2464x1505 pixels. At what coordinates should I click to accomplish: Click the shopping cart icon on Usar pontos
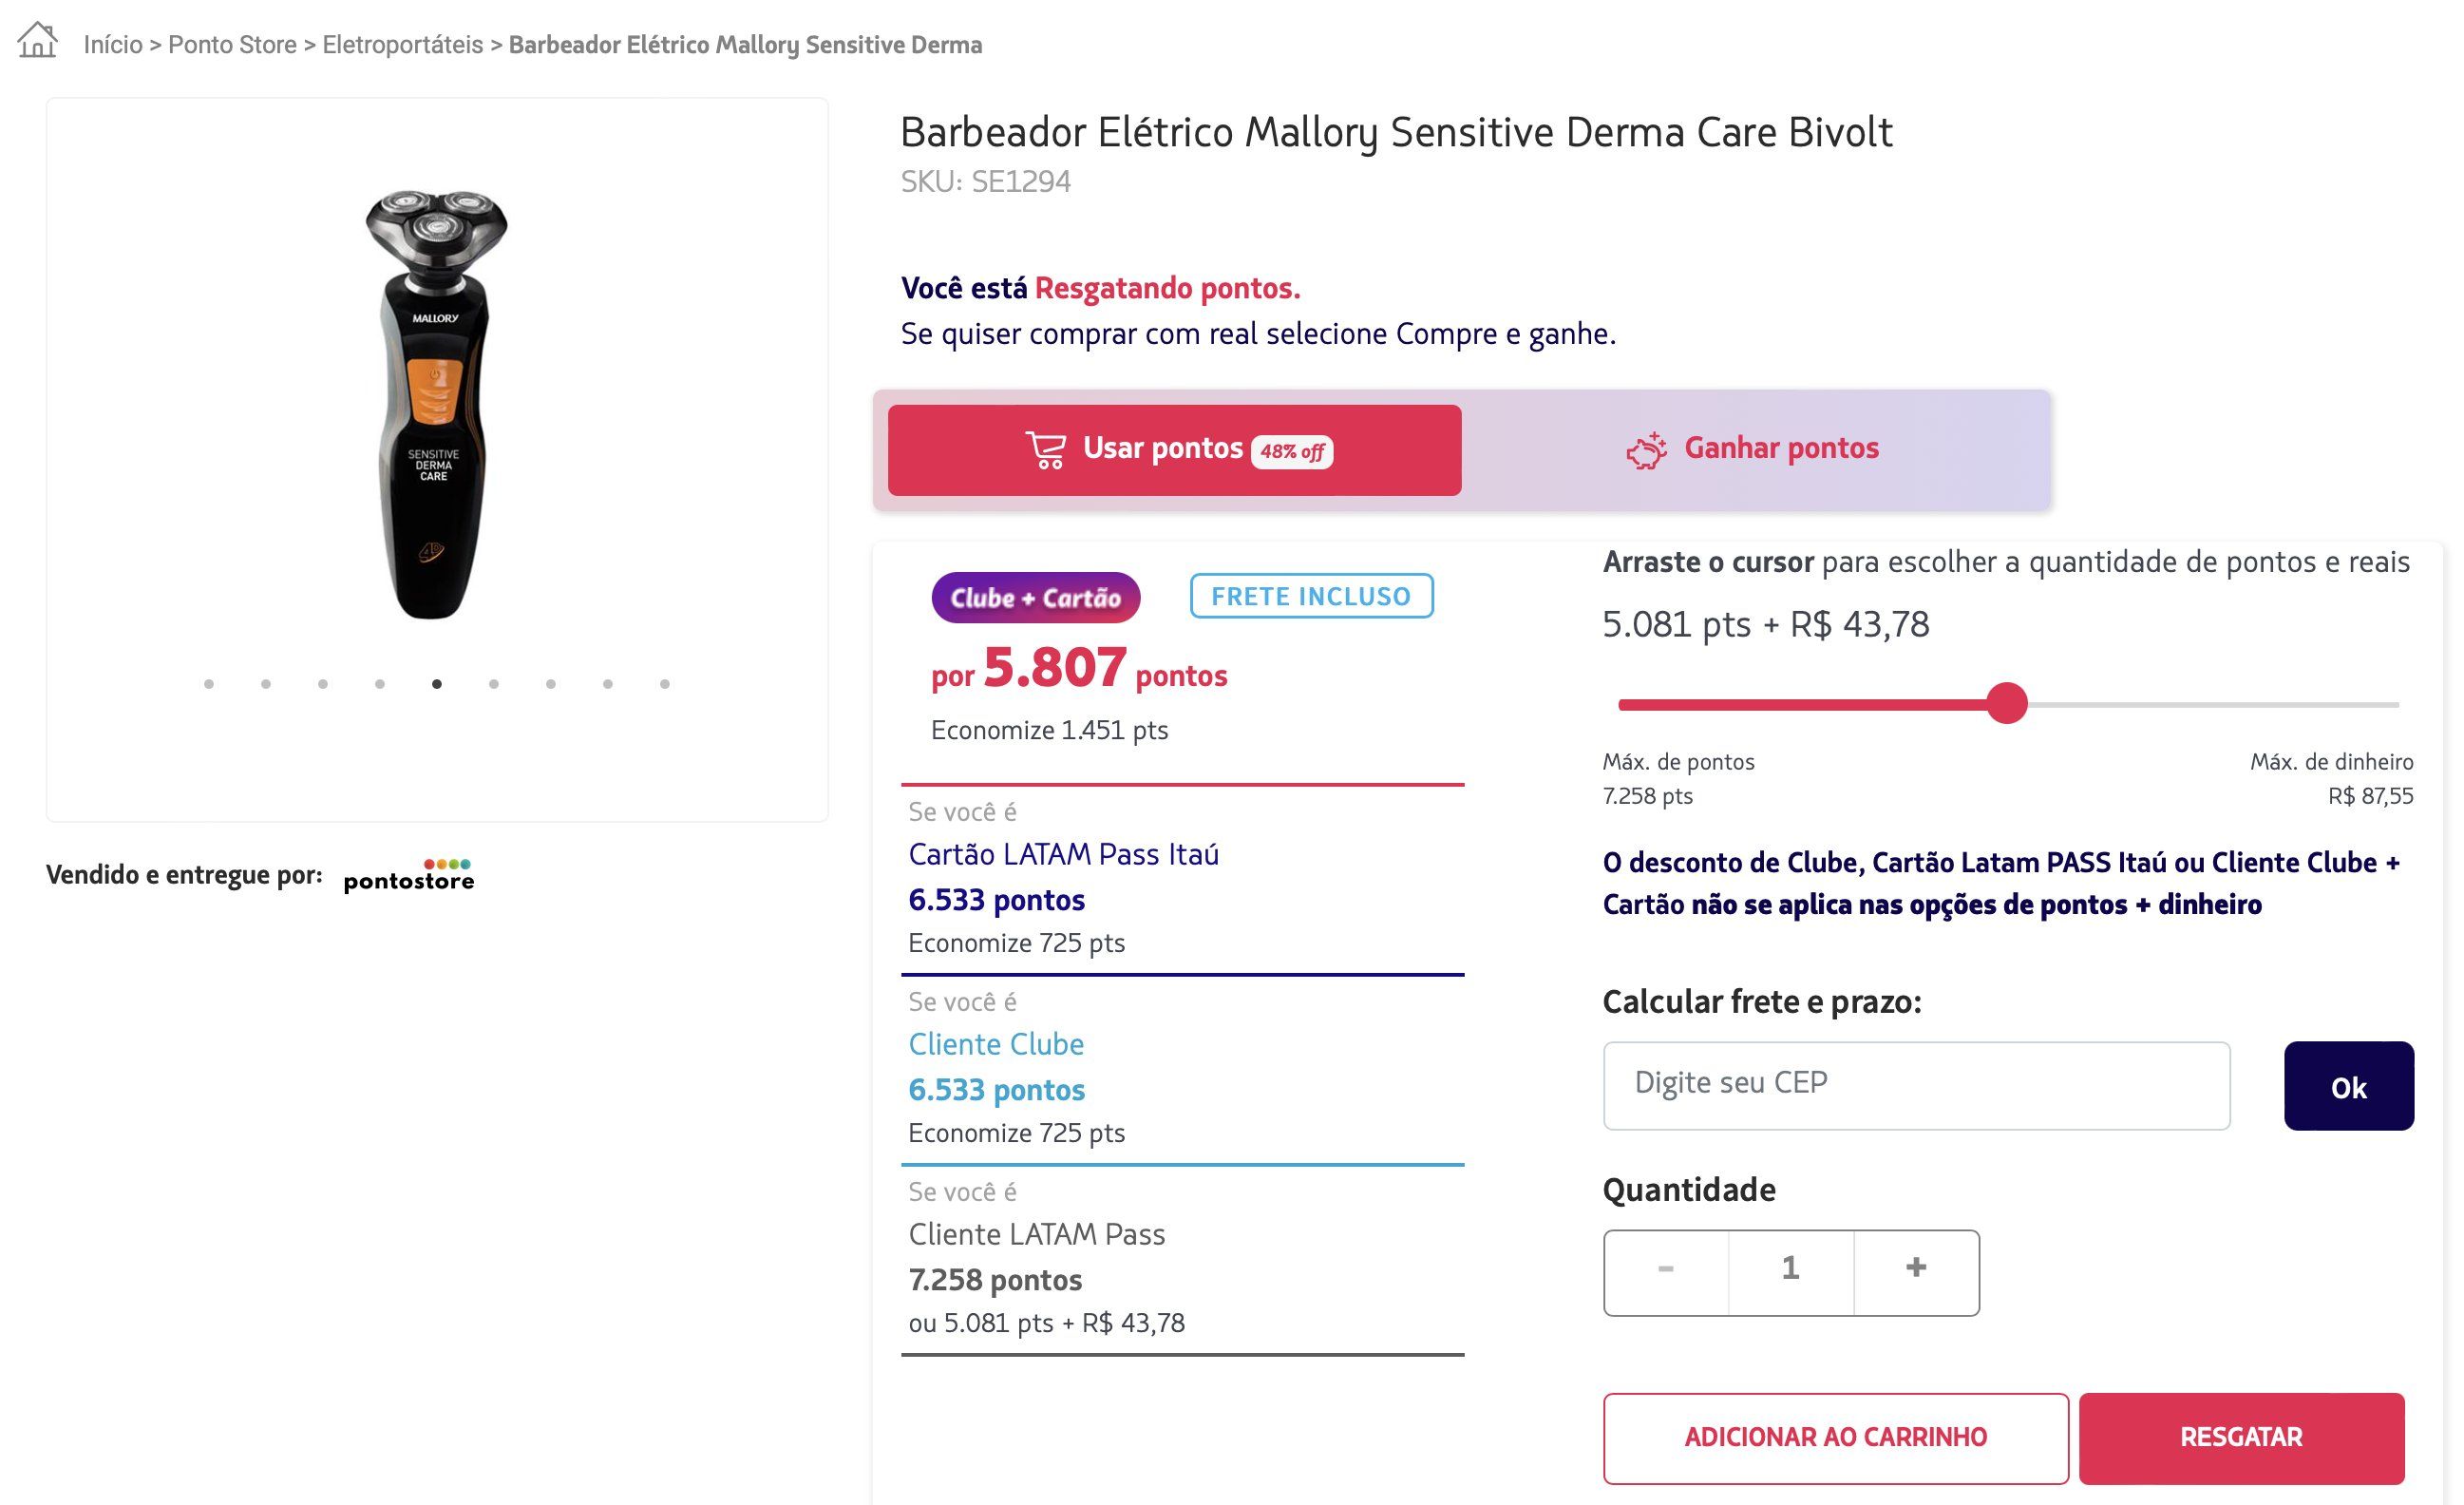coord(1046,450)
